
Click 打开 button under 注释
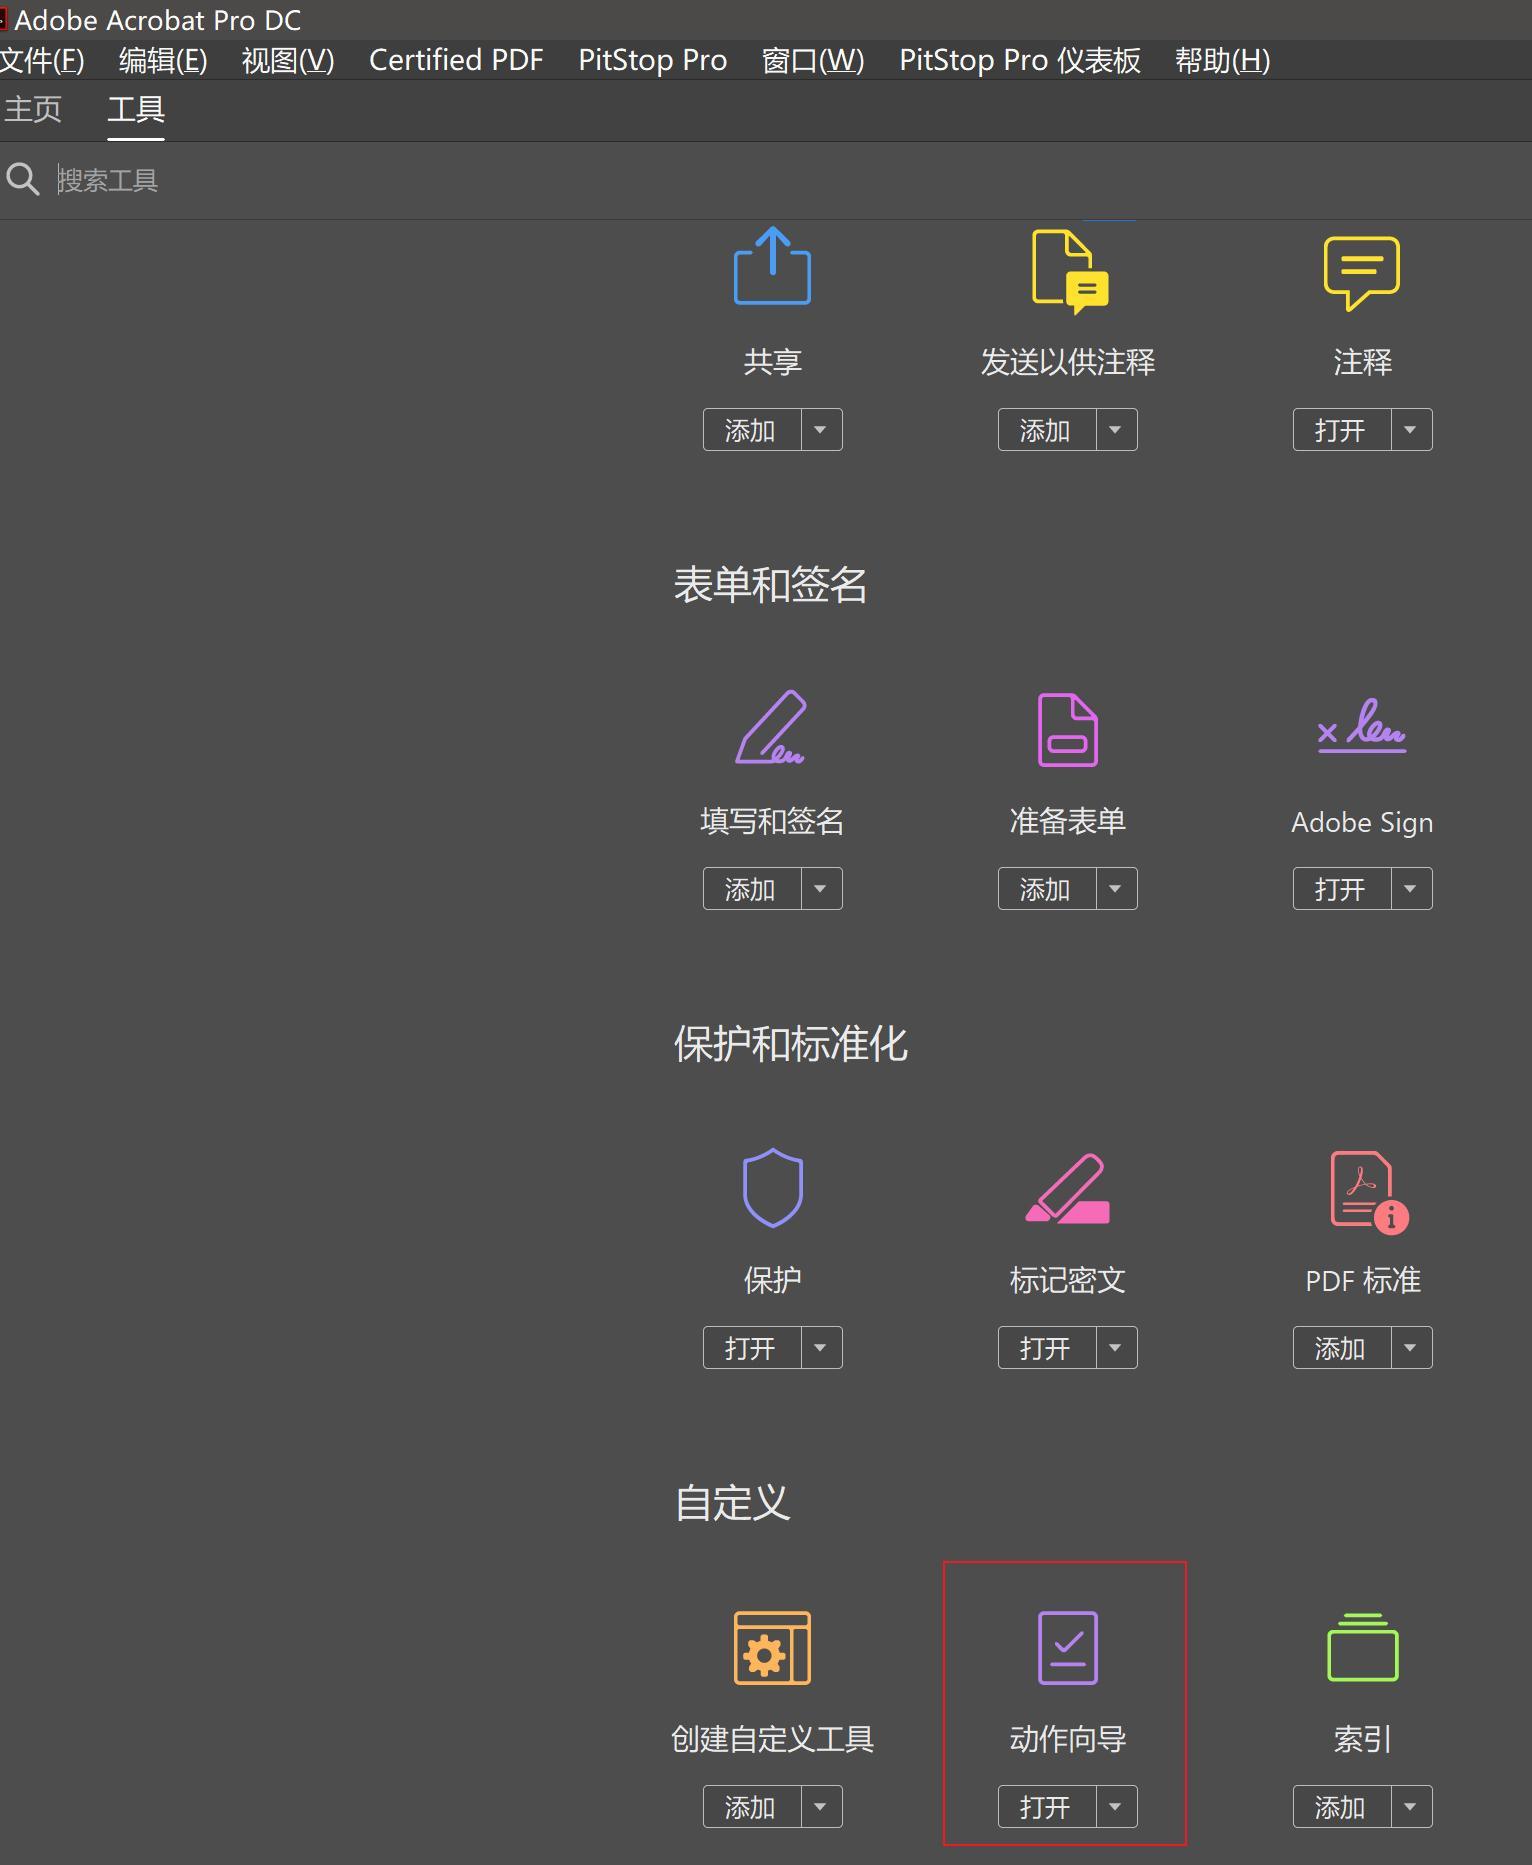point(1342,430)
